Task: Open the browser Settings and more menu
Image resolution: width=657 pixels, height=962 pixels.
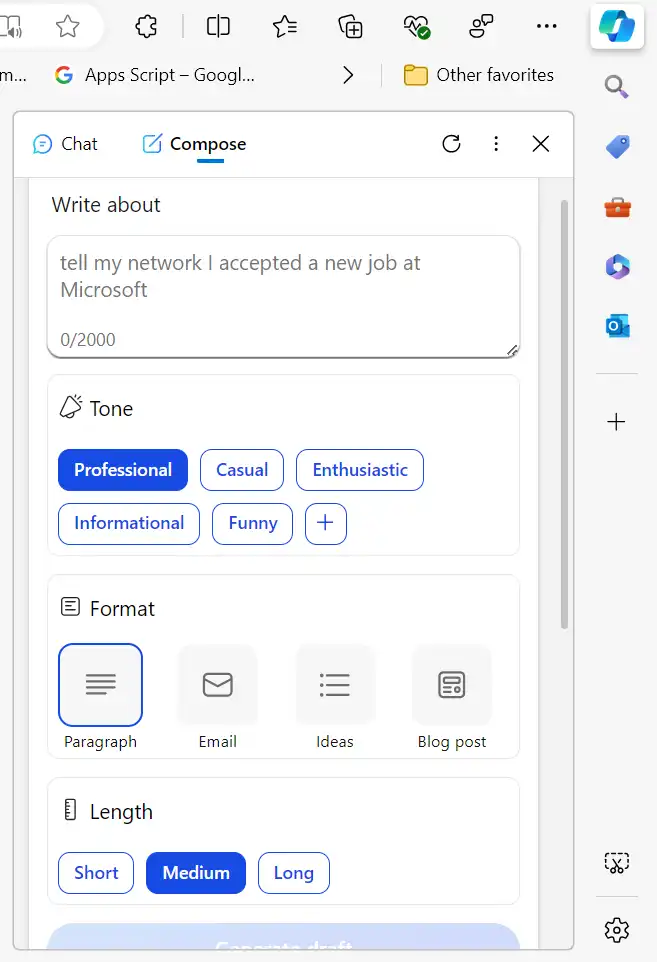Action: click(546, 27)
